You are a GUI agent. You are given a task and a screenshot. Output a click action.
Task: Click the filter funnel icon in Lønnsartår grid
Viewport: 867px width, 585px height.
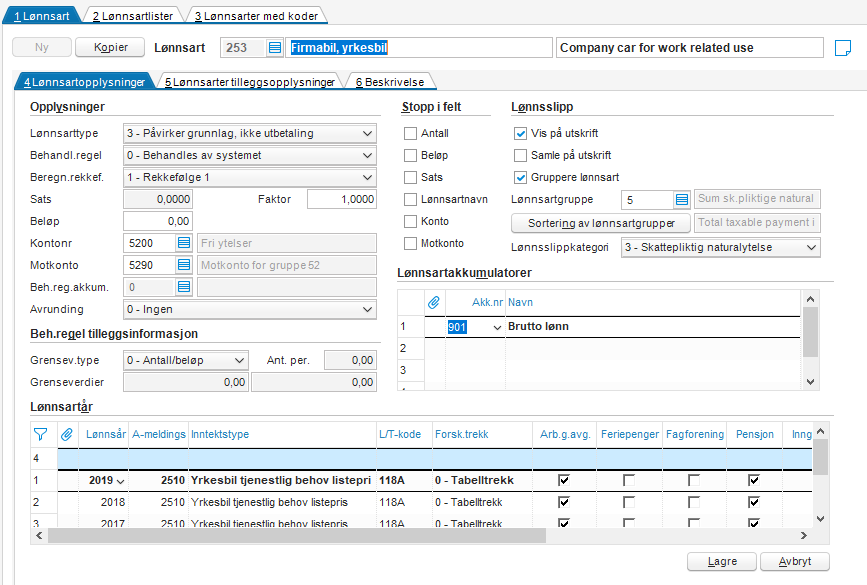[x=41, y=434]
